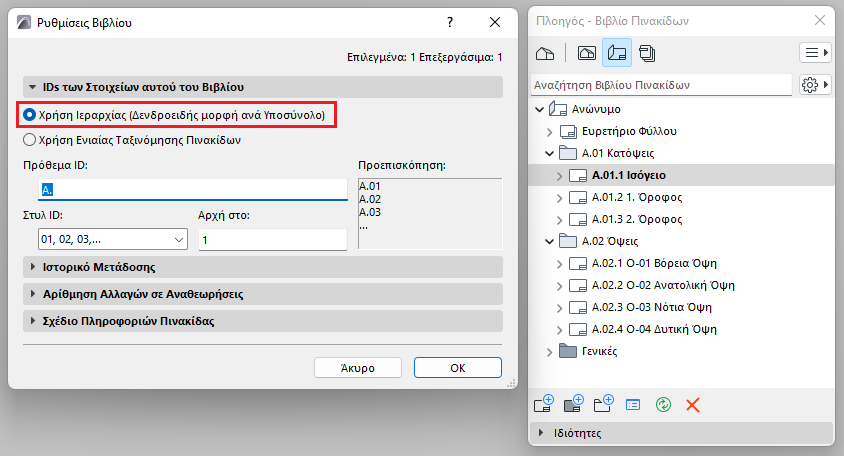Switch Navigator to View Map
This screenshot has width=844, height=456.
coord(587,53)
